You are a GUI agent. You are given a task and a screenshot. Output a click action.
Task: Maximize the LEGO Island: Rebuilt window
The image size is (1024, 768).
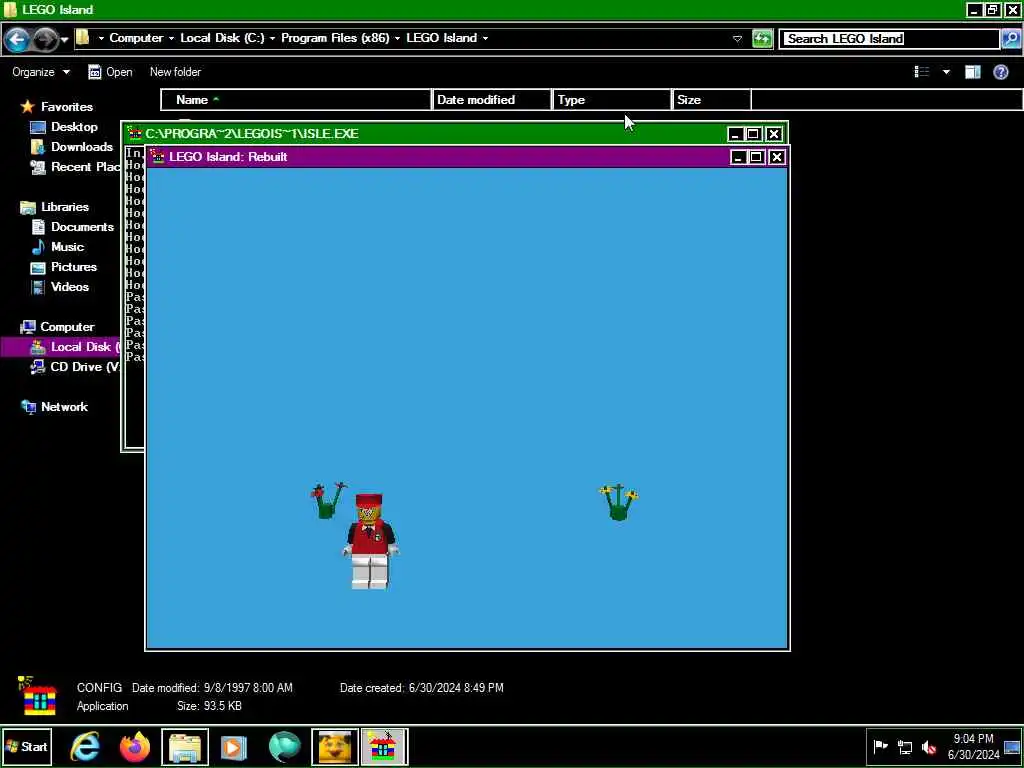(756, 157)
